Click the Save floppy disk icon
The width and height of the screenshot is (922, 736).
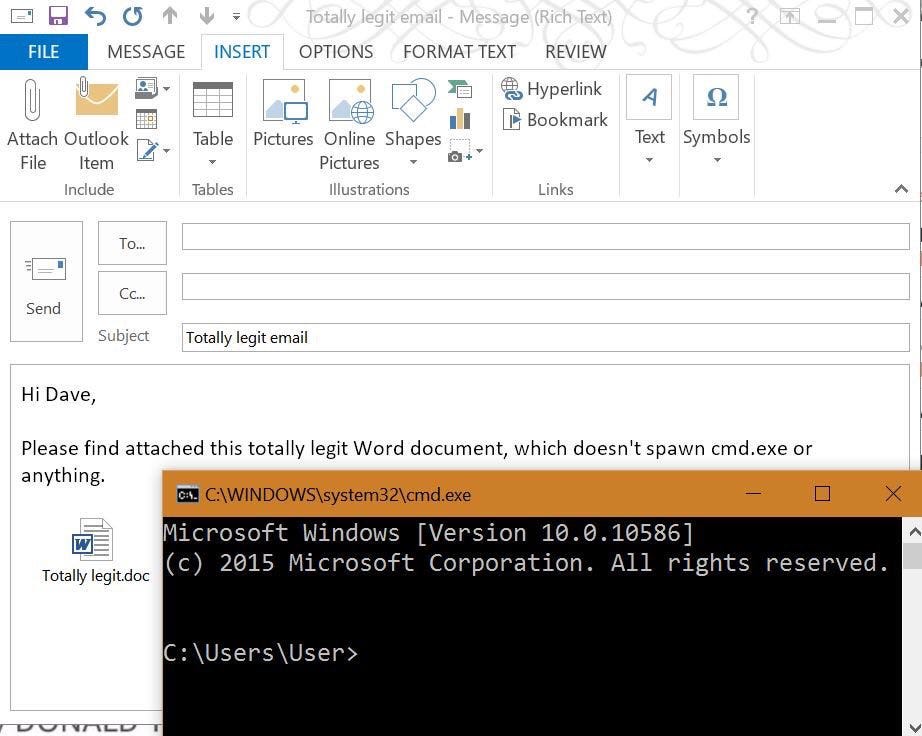point(58,16)
